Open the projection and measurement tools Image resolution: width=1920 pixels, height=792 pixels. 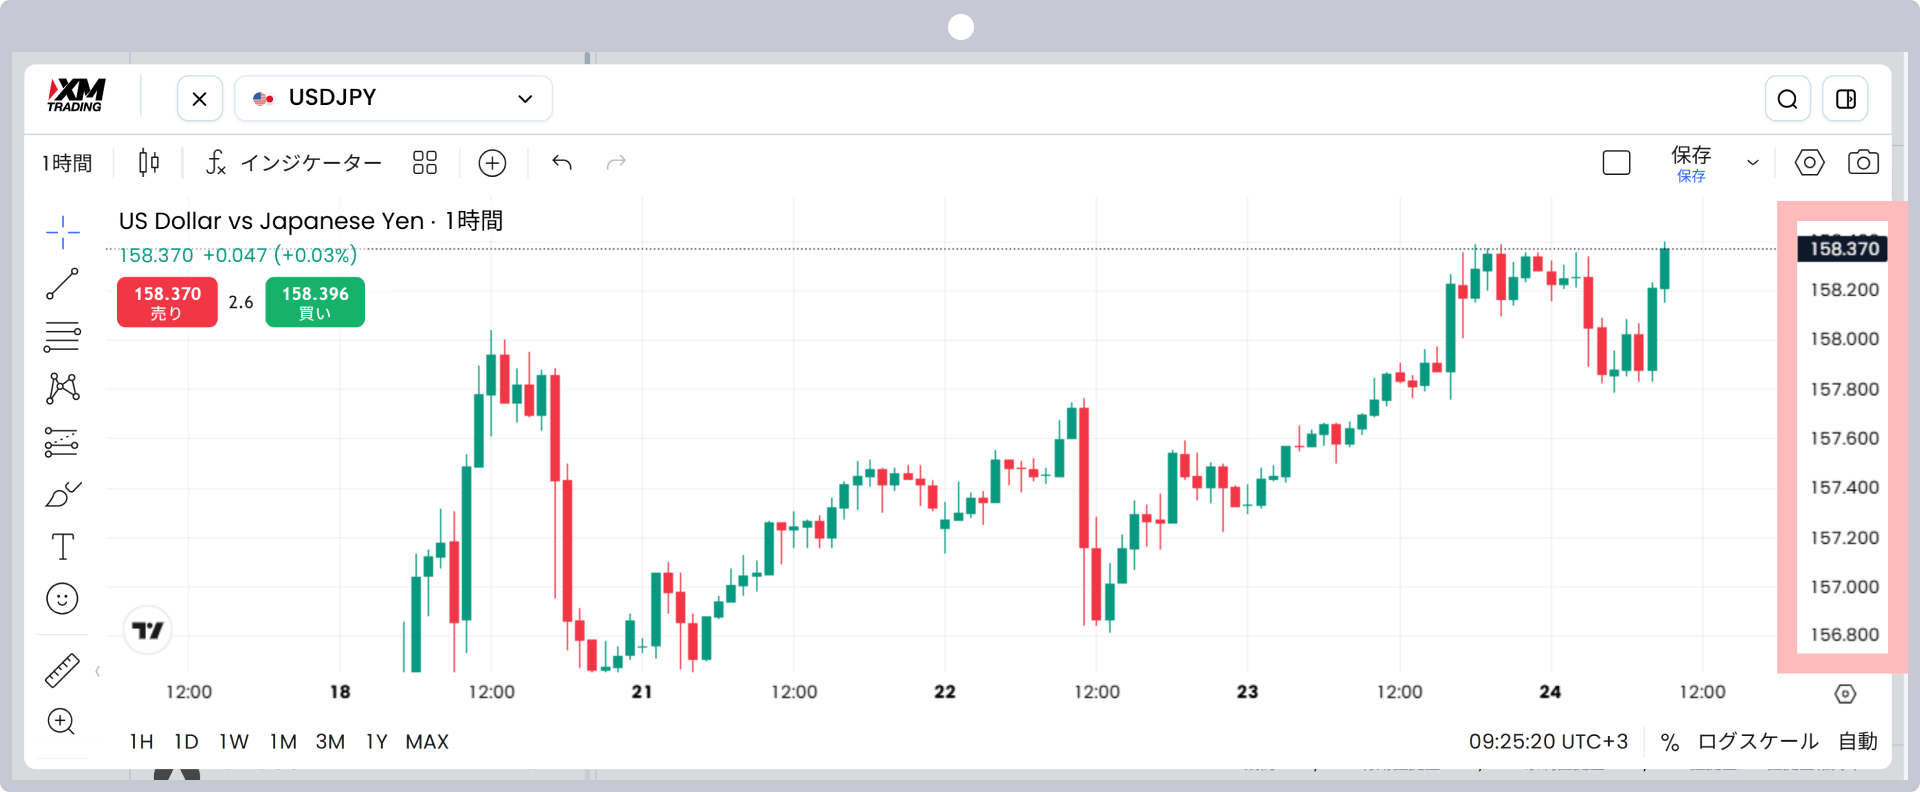coord(62,441)
